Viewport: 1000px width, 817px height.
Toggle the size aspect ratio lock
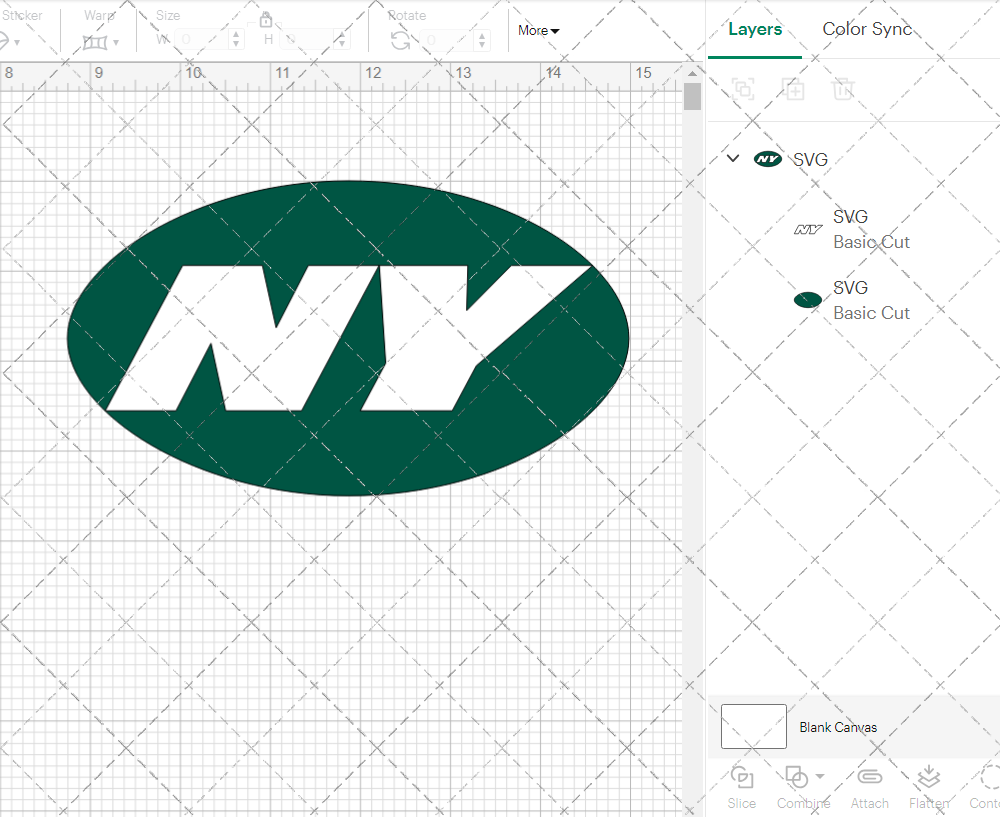[266, 20]
